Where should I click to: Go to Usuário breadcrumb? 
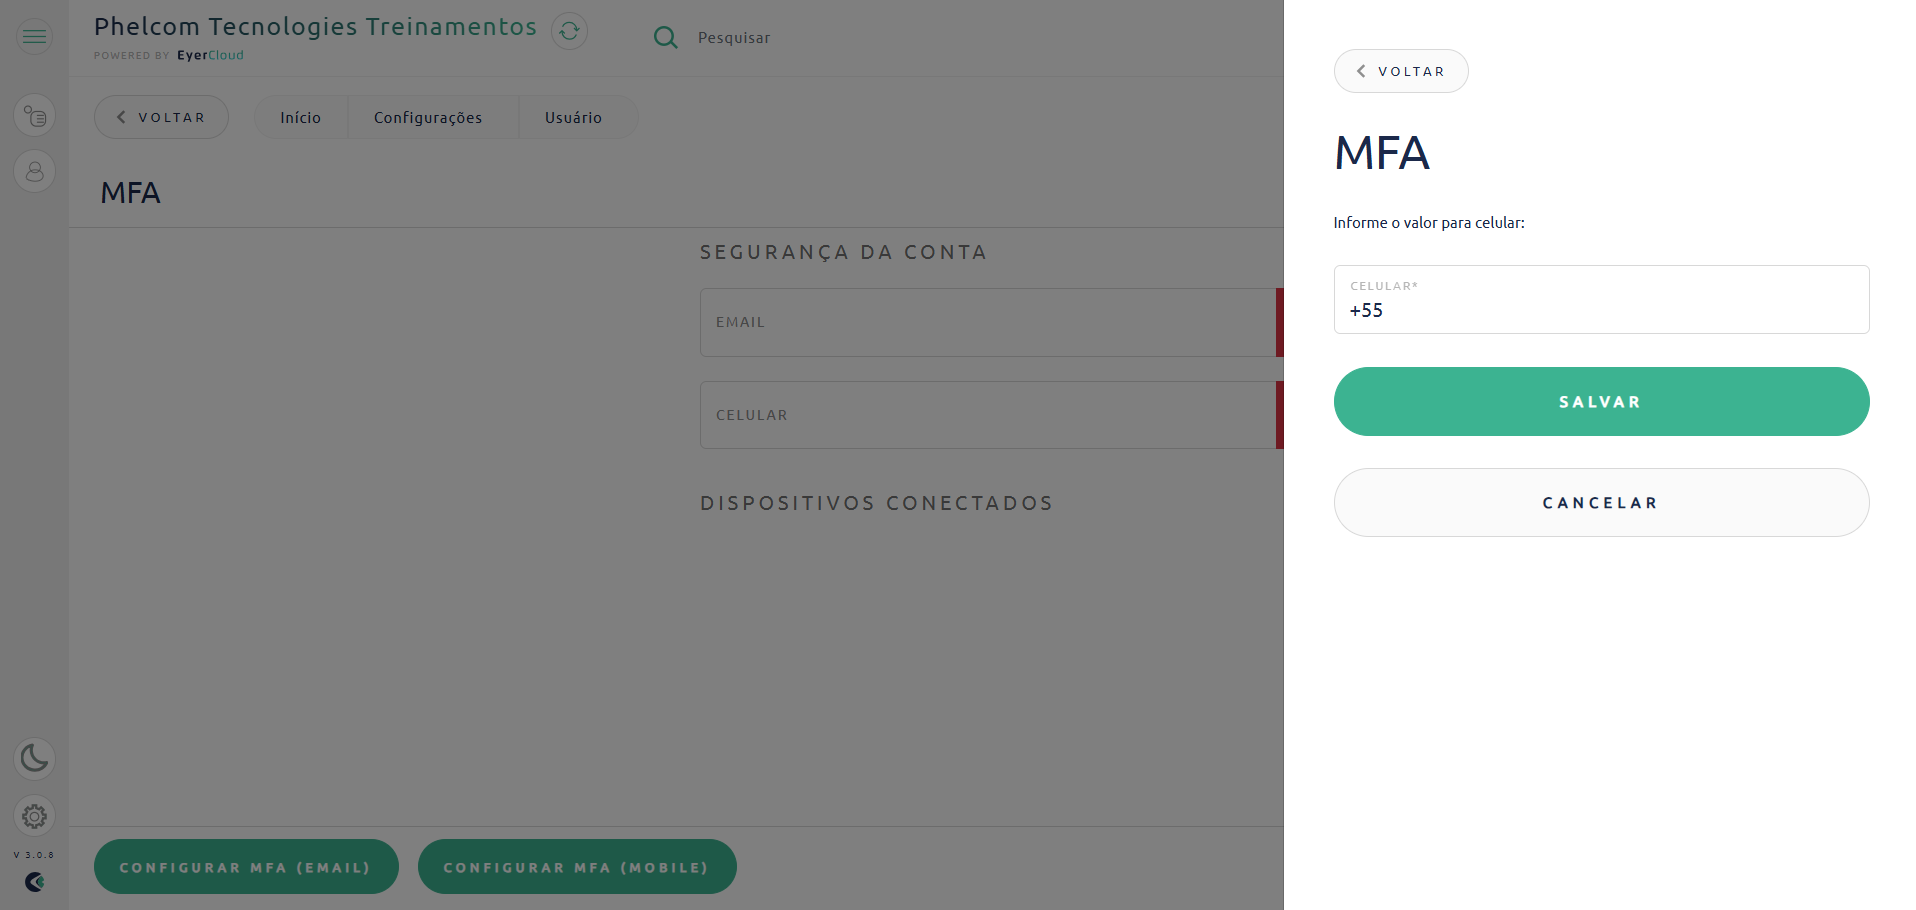(x=573, y=118)
